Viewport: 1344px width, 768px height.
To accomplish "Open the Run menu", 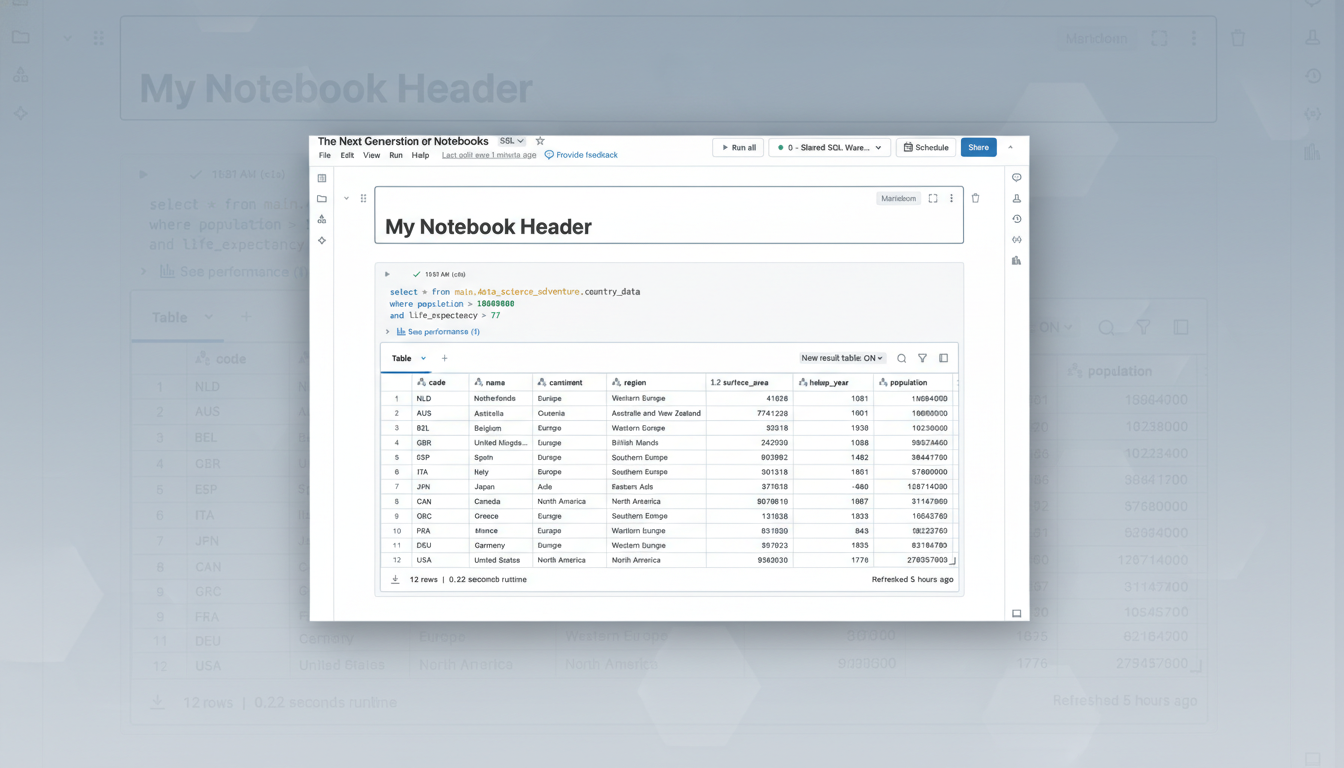I will point(395,155).
